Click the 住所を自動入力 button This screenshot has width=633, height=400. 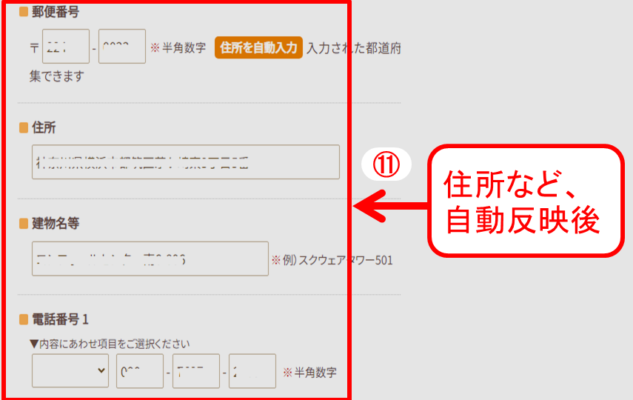click(258, 48)
